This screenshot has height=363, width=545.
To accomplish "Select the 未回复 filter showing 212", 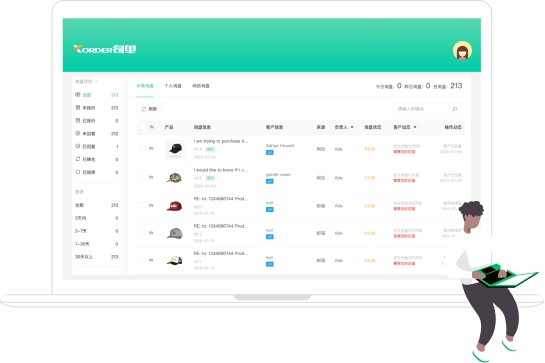I will [x=97, y=134].
